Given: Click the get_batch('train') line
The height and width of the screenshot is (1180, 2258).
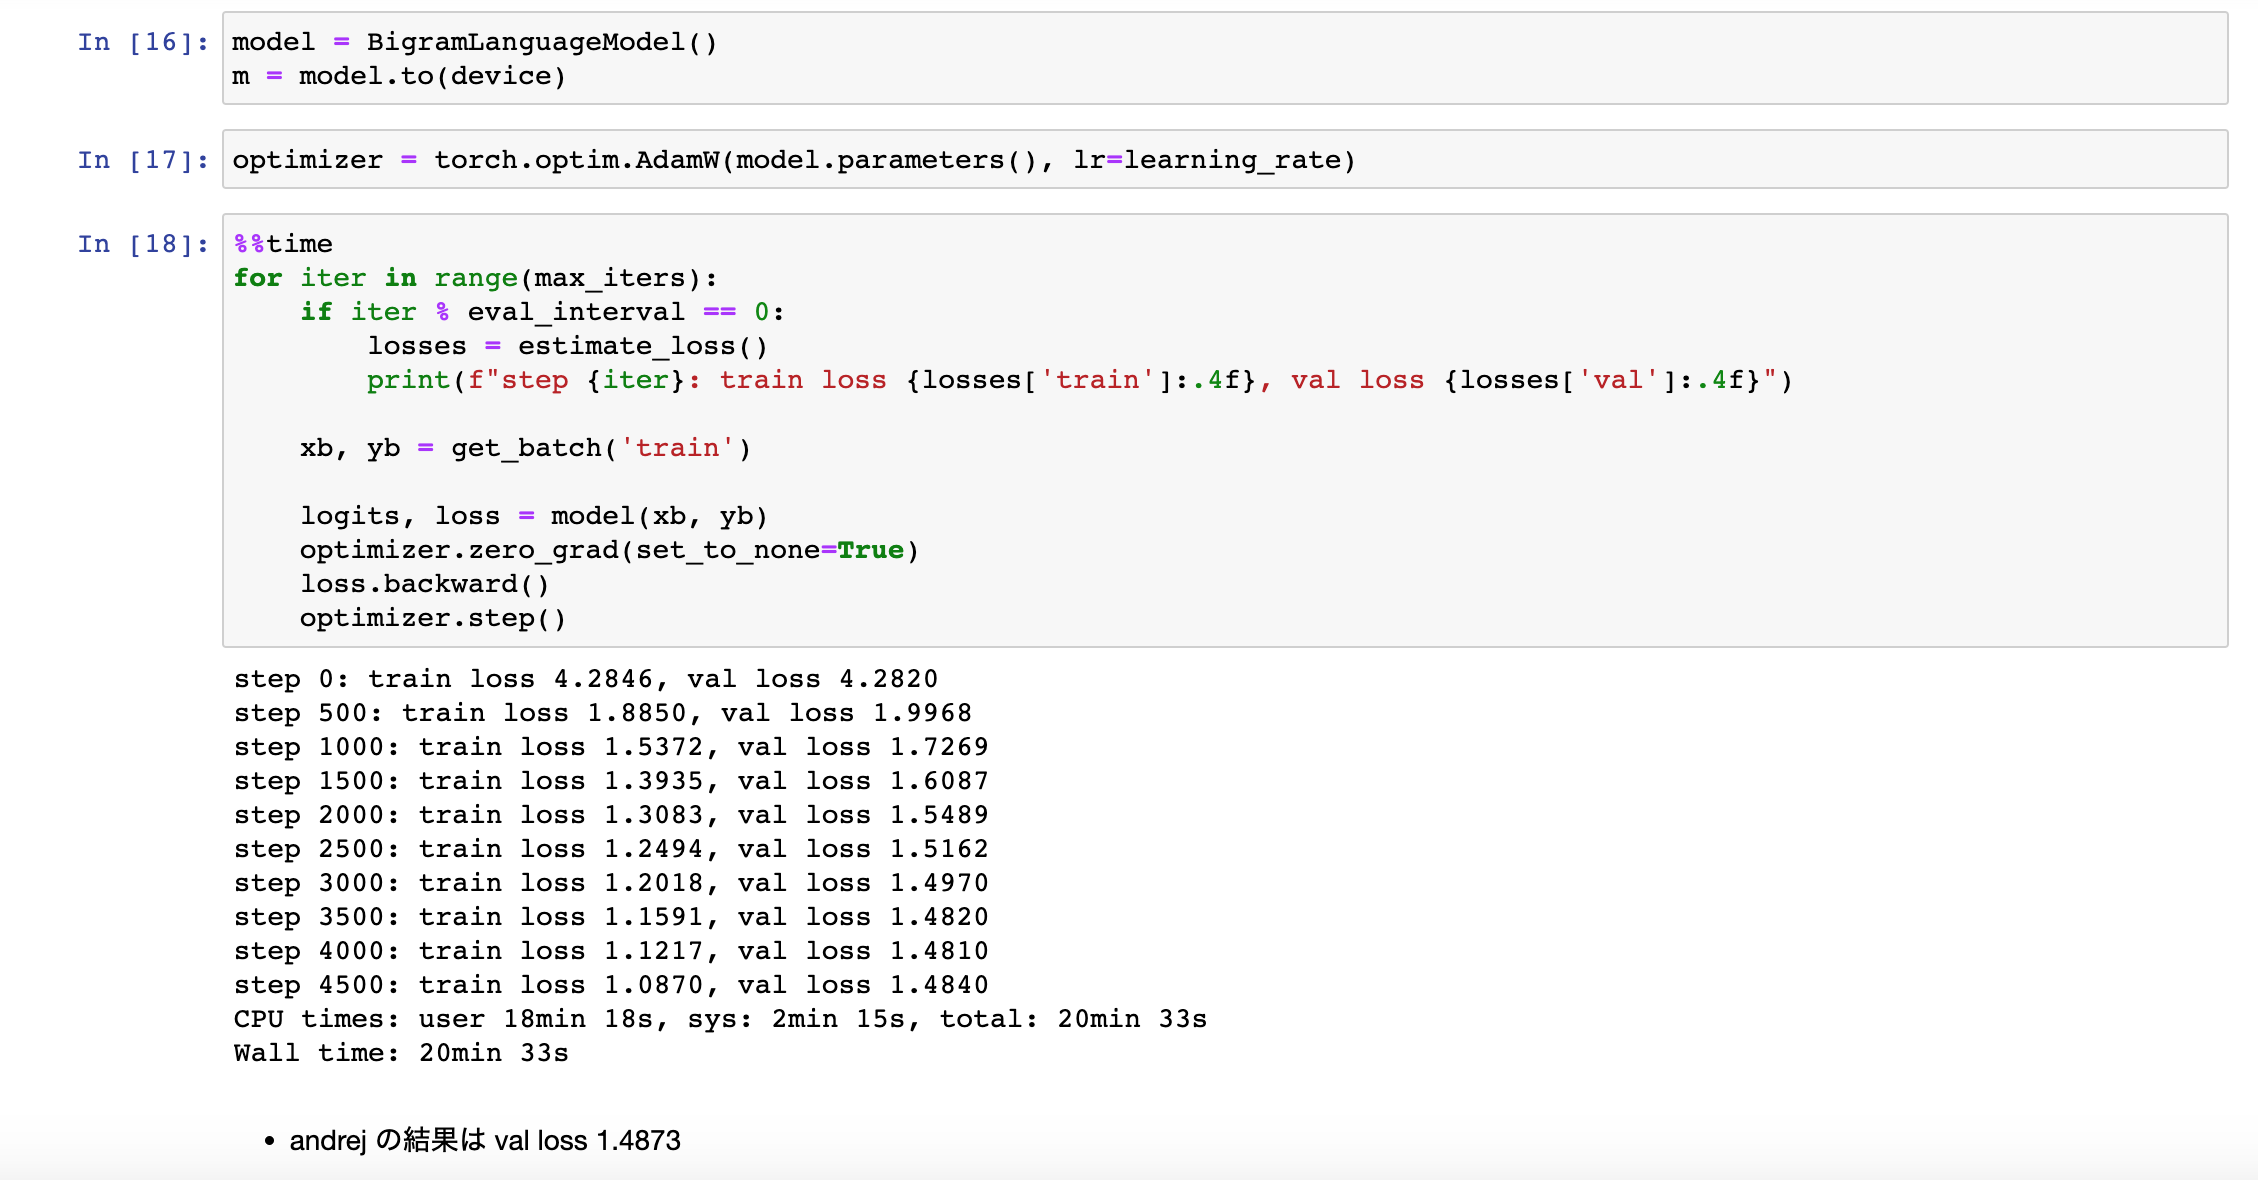Looking at the screenshot, I should (525, 448).
